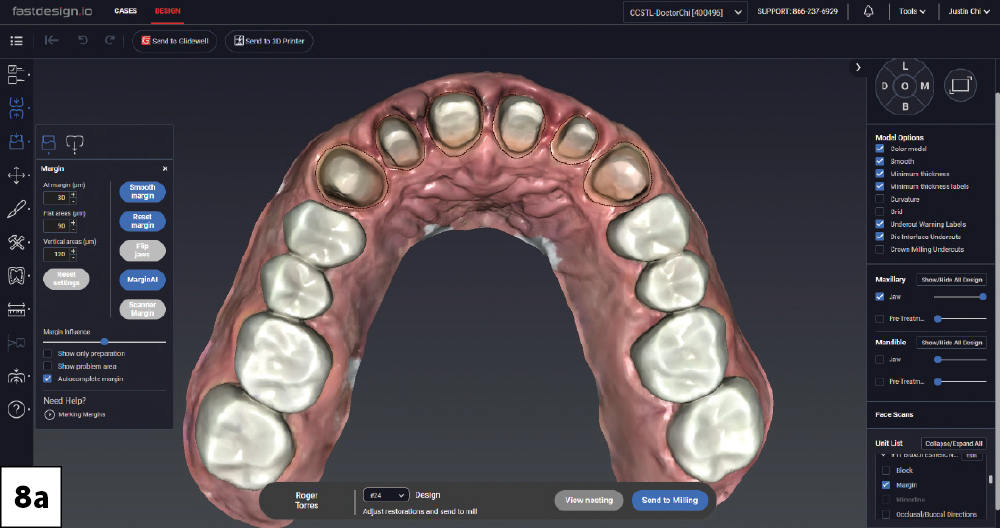The width and height of the screenshot is (1000, 528).
Task: Close the Margin panel
Action: (x=165, y=168)
